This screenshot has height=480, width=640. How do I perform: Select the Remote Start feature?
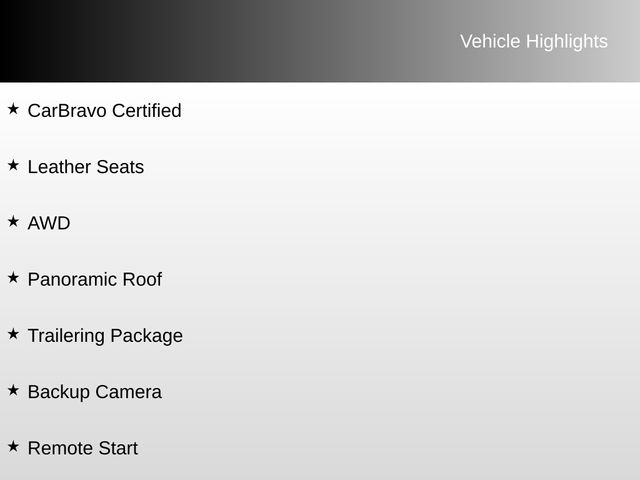83,448
